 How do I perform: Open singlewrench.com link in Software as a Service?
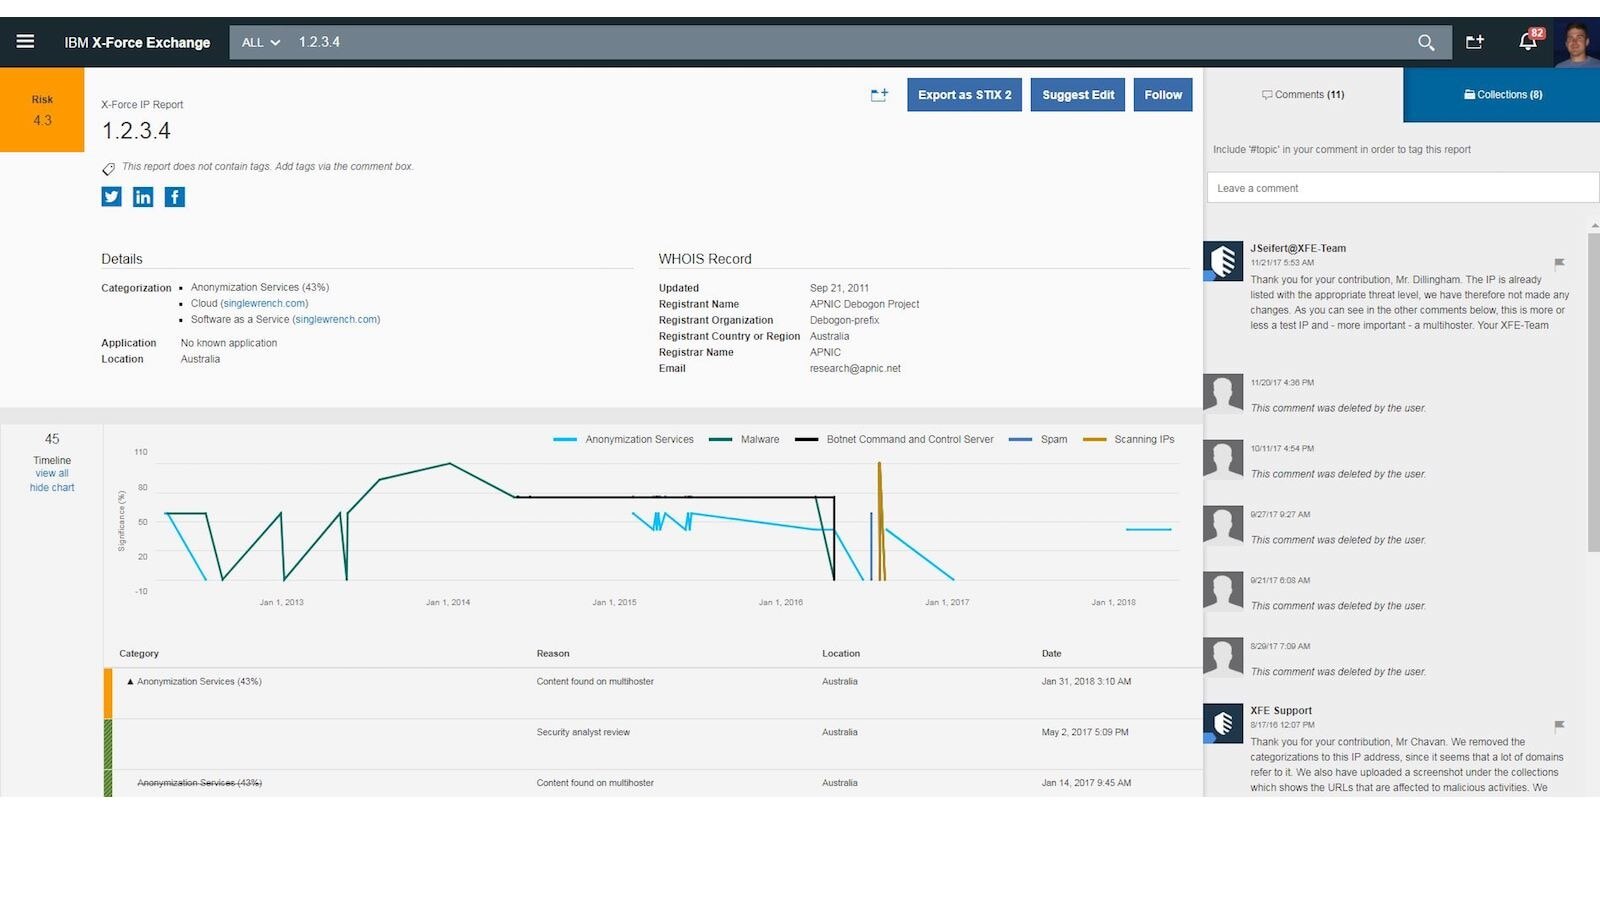point(336,320)
